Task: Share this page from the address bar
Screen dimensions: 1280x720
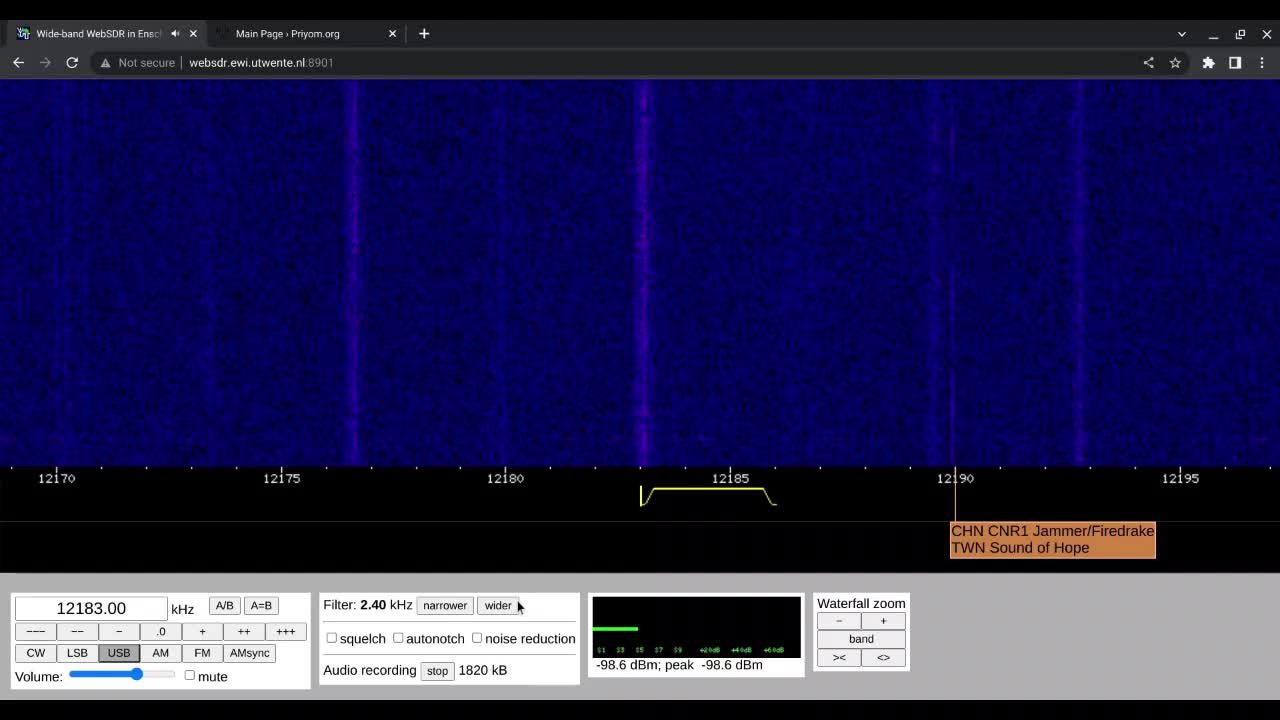Action: click(x=1148, y=62)
